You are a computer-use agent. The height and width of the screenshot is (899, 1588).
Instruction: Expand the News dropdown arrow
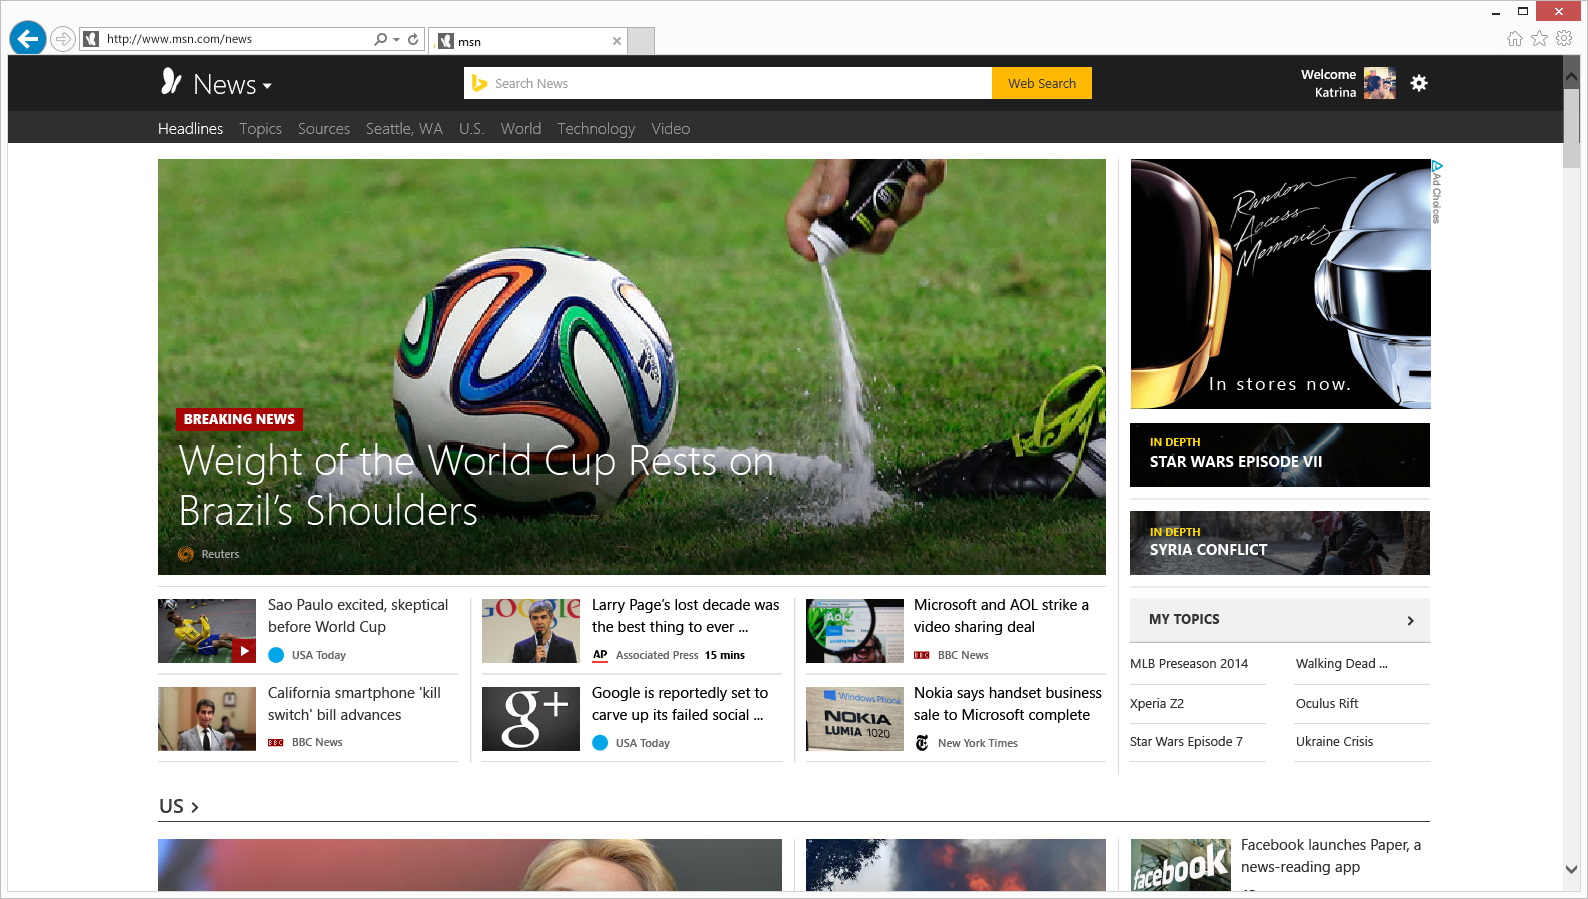click(x=268, y=86)
